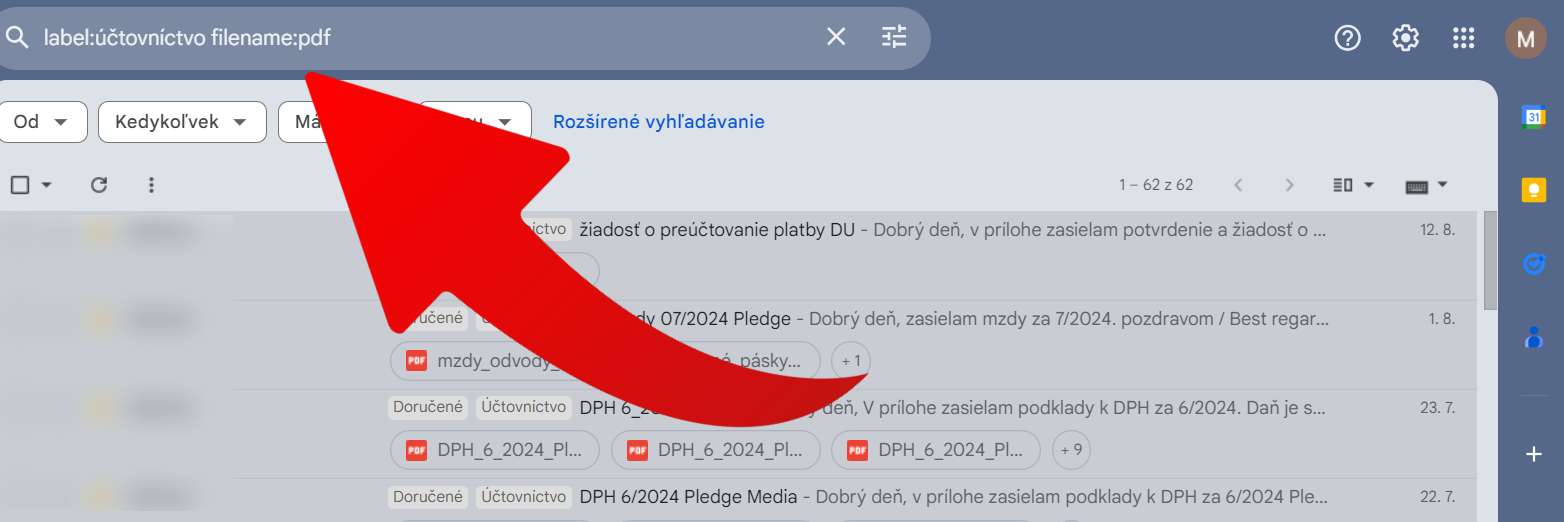This screenshot has width=1564, height=522.
Task: Open Google Calendar side panel icon
Action: pyautogui.click(x=1533, y=117)
